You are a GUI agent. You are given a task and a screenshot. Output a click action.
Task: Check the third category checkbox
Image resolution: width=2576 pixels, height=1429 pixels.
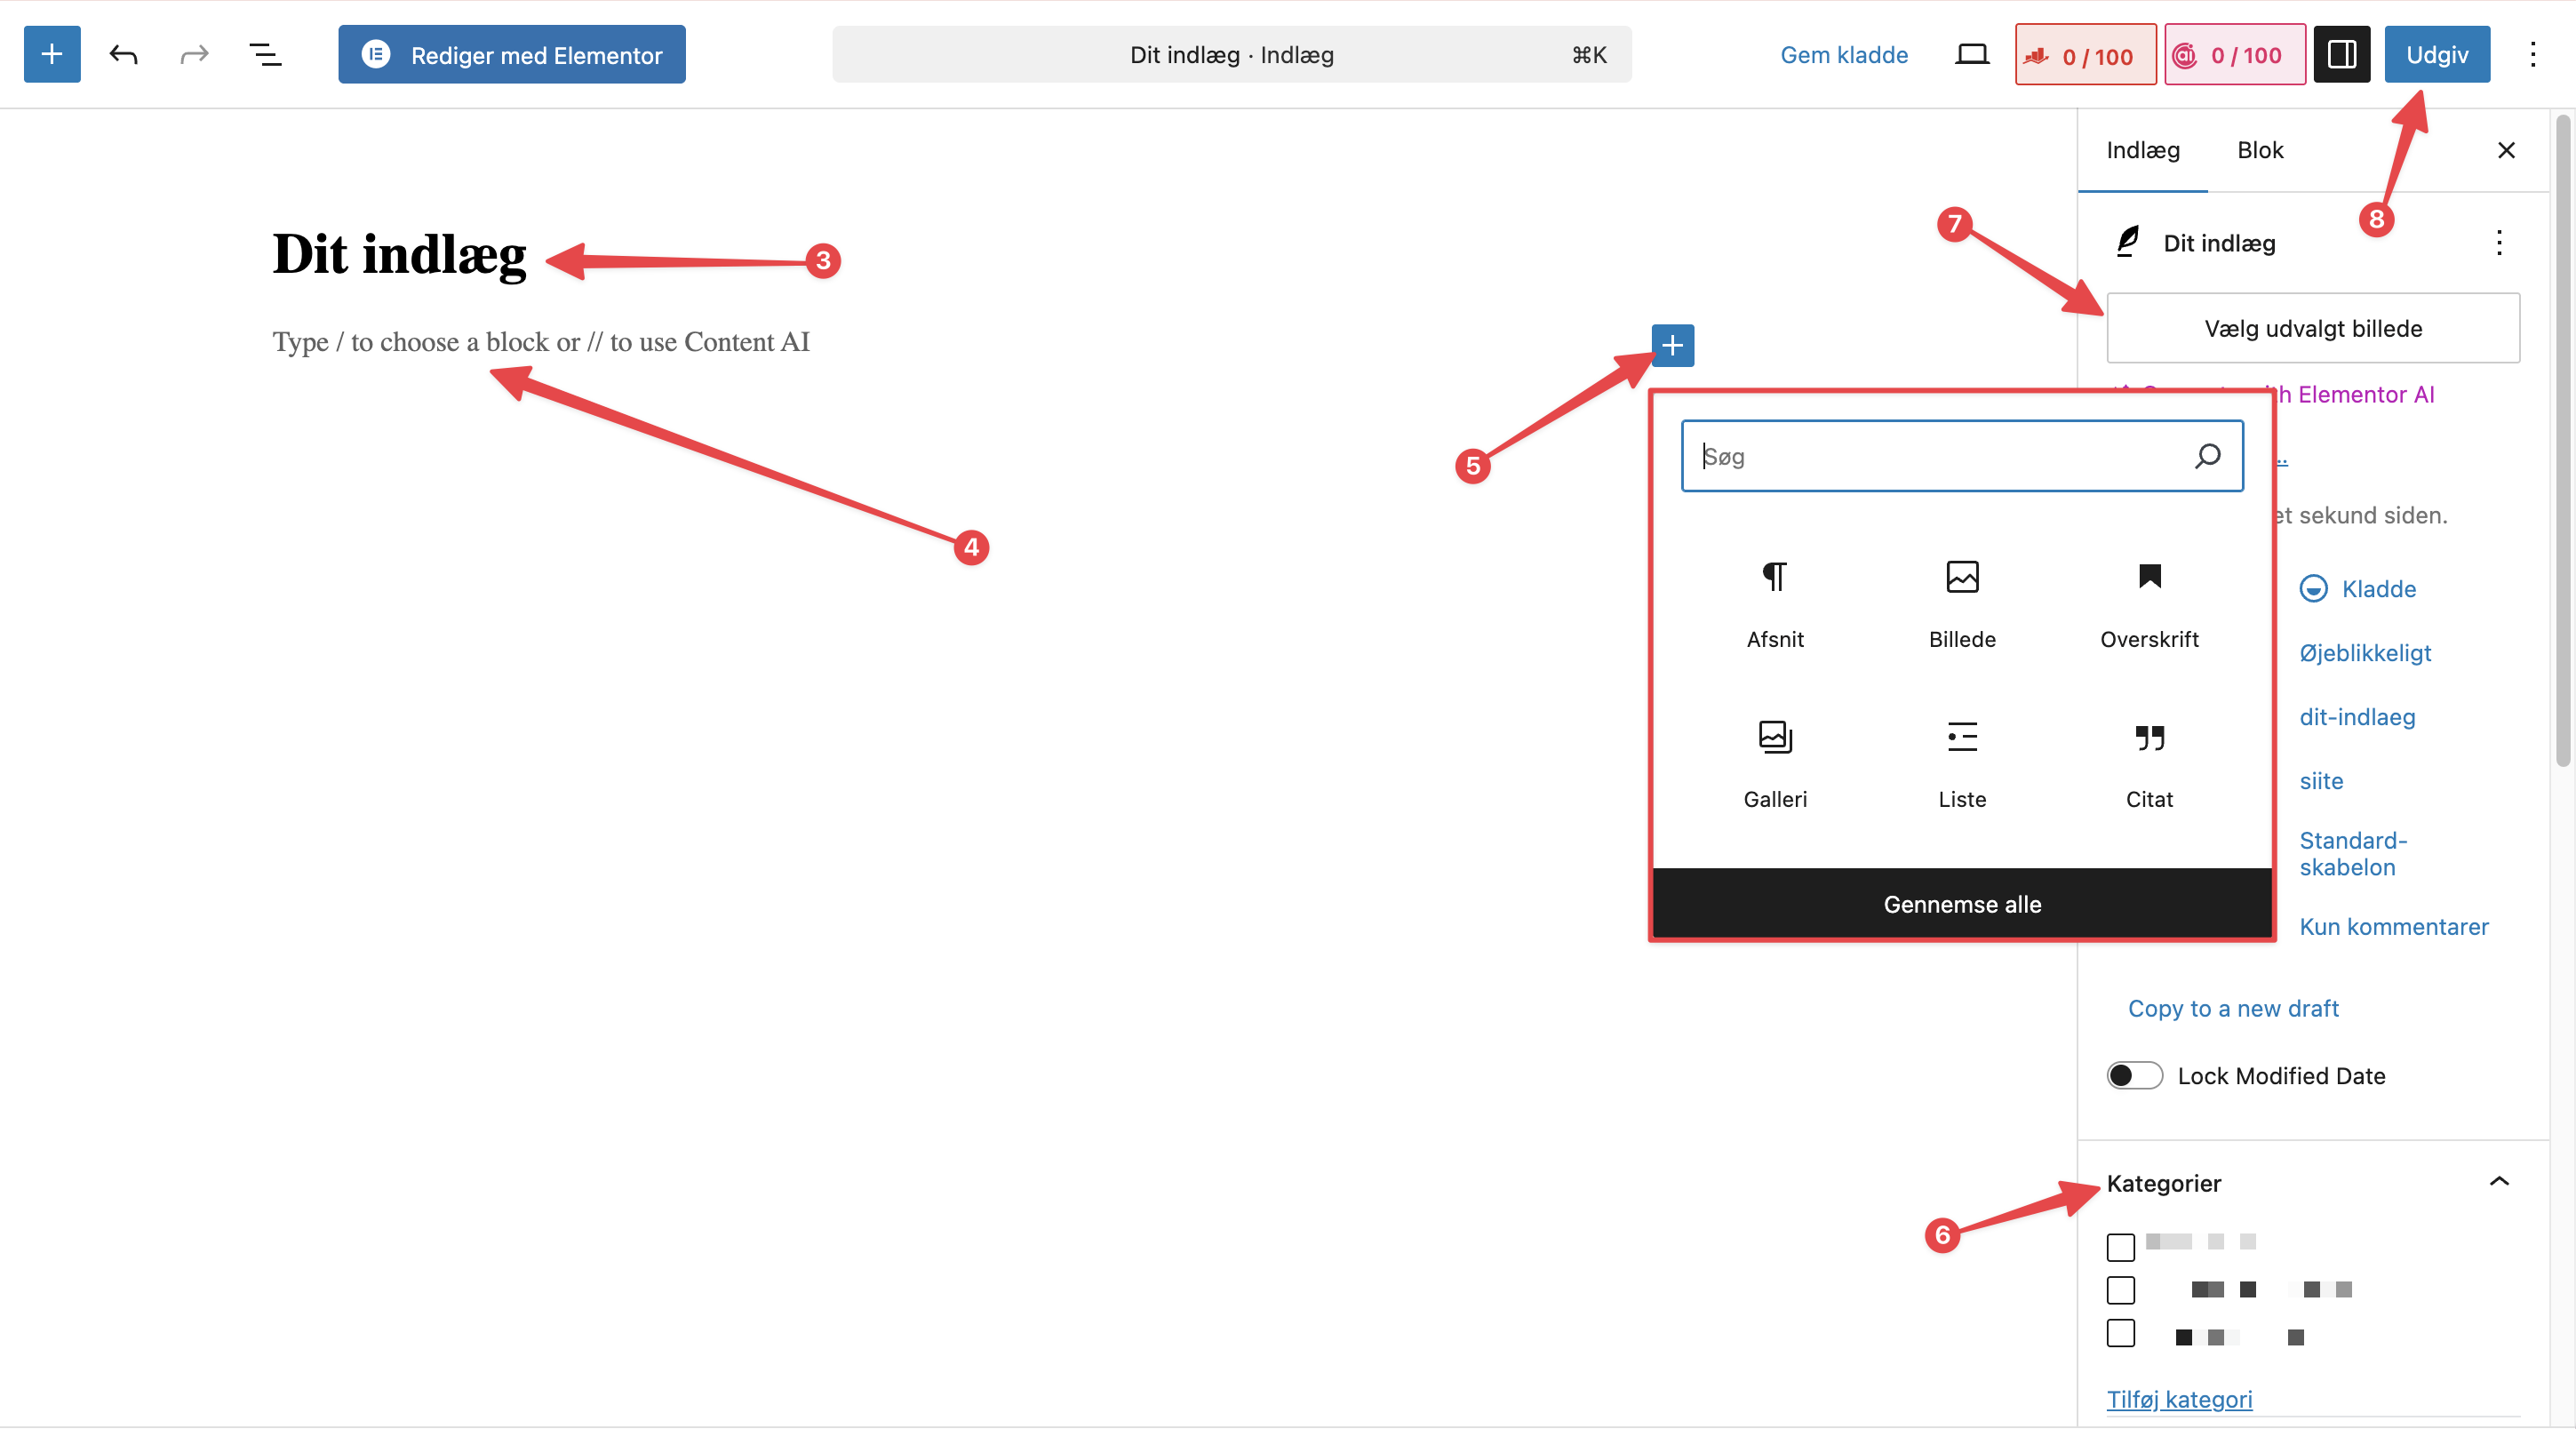2120,1332
